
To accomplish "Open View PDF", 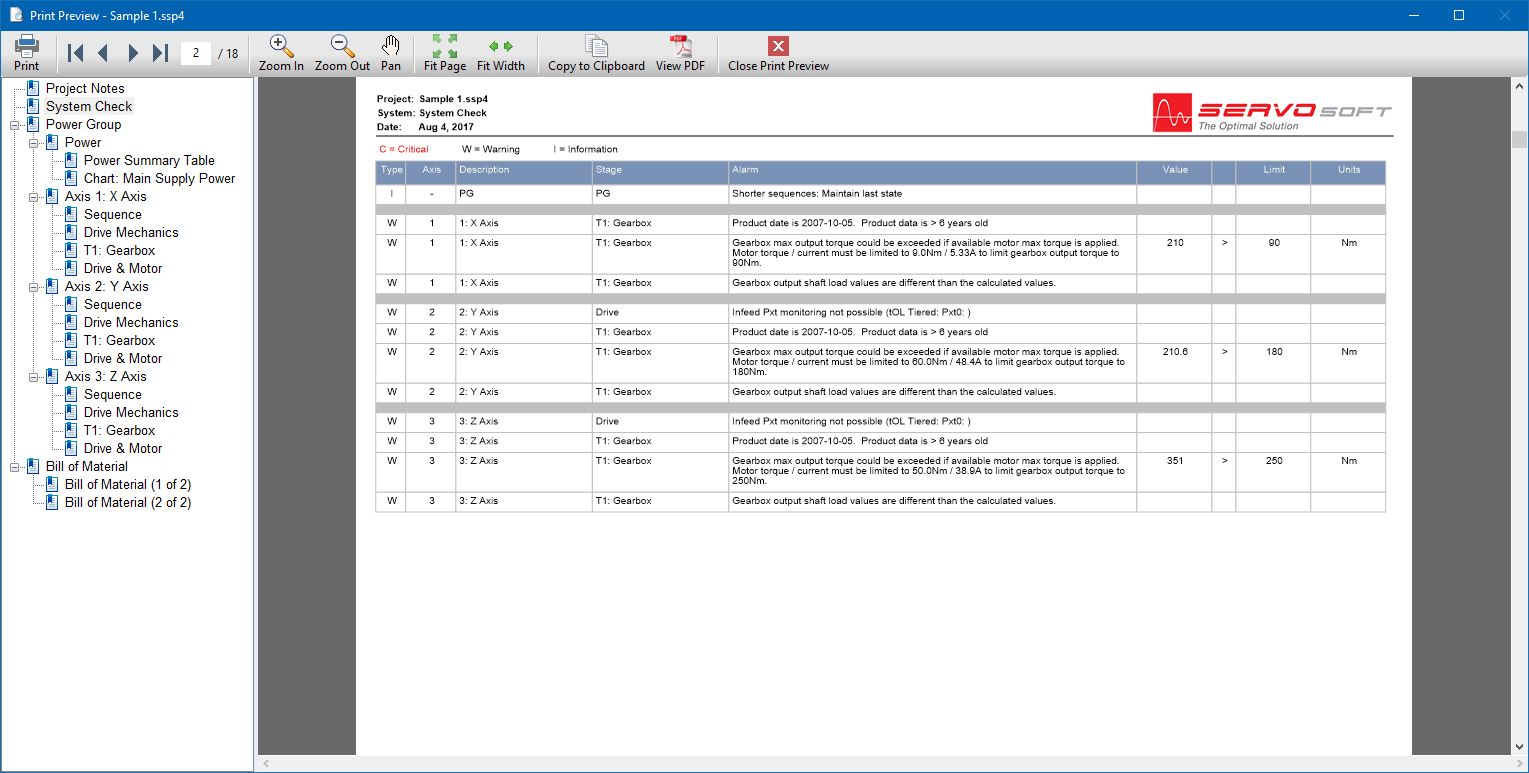I will coord(680,46).
